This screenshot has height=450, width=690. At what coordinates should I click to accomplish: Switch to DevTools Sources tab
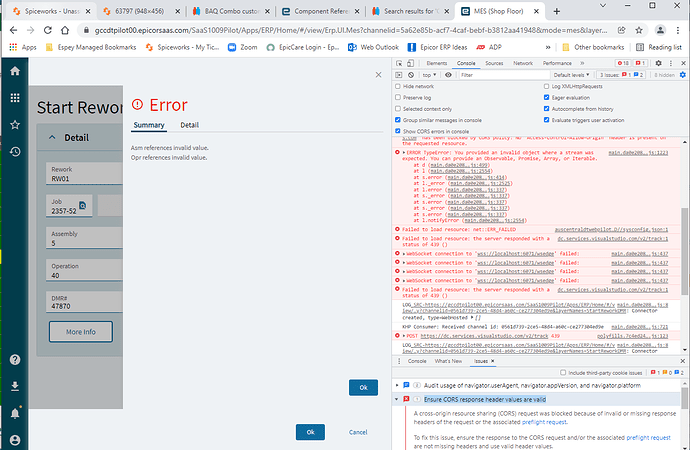[494, 63]
